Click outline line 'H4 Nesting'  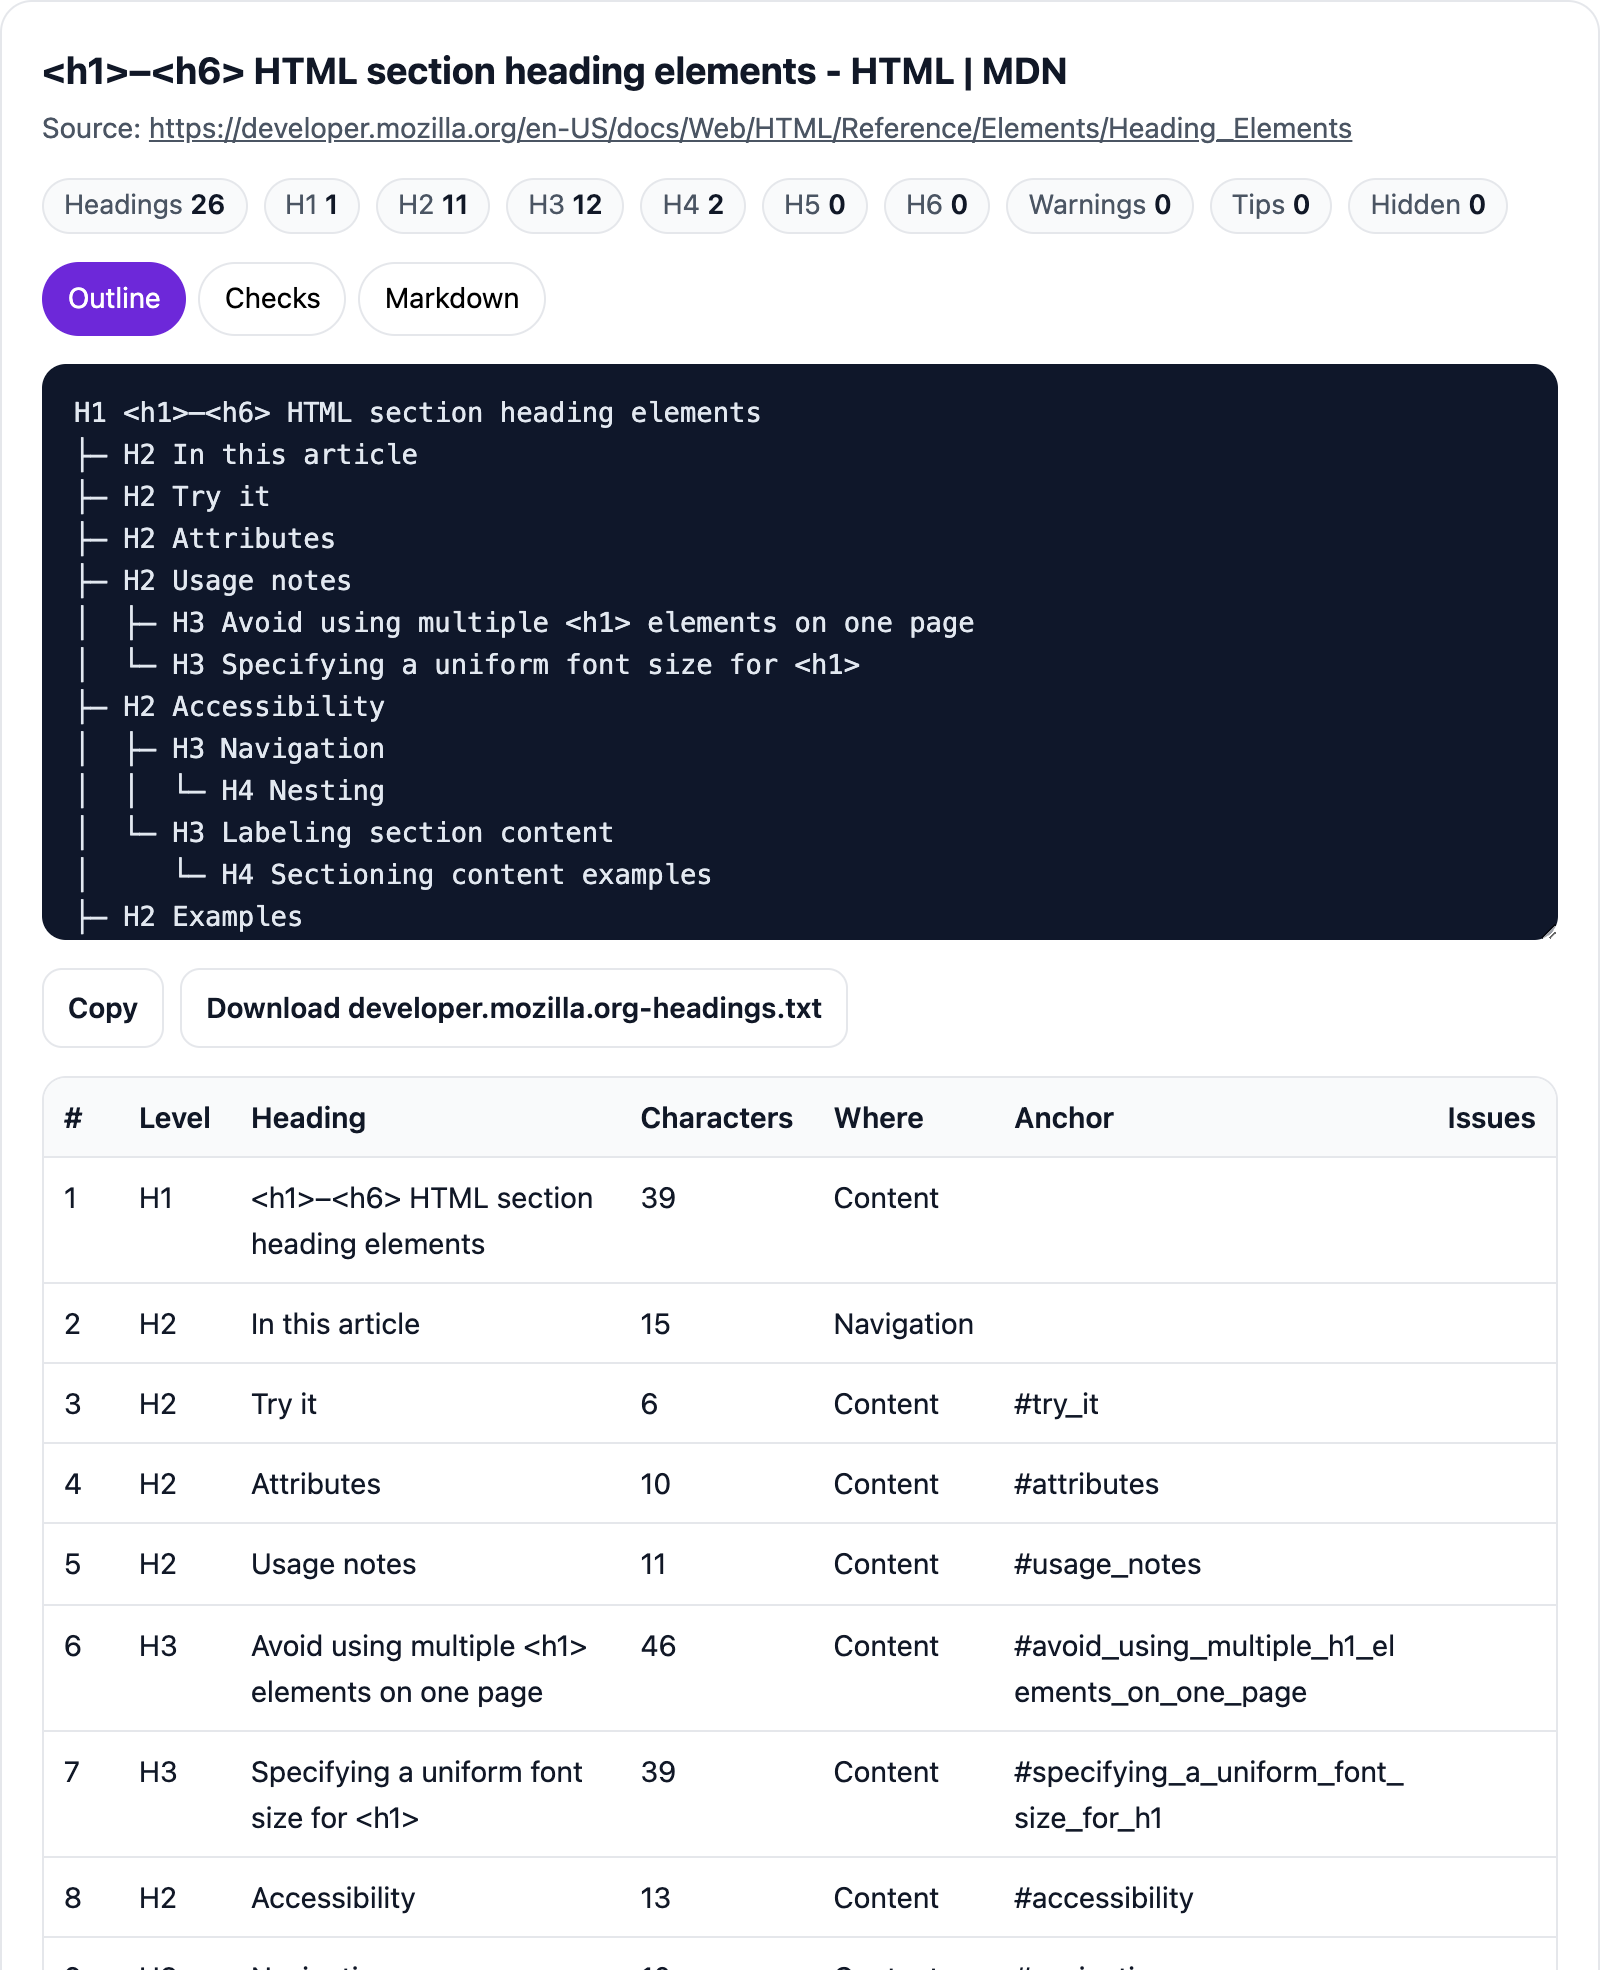[303, 790]
